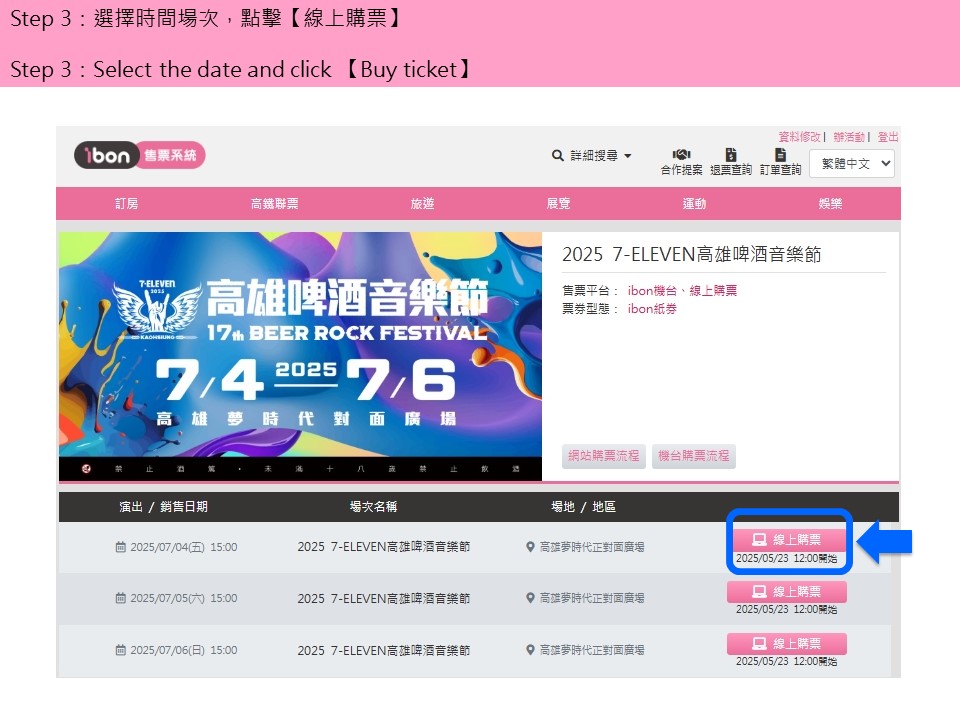Expand the 詳細搜尋 search dropdown
Image resolution: width=960 pixels, height=720 pixels.
pos(591,156)
